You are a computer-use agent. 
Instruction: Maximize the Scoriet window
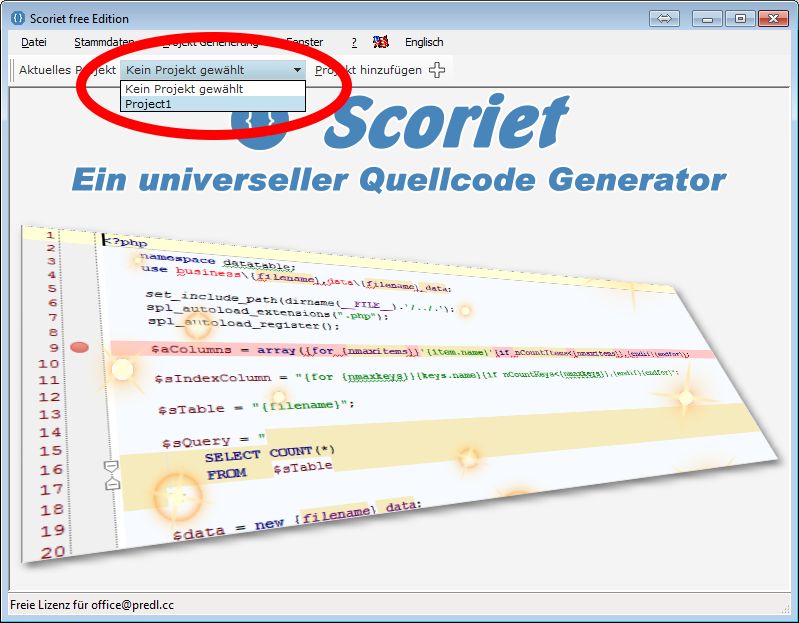(x=740, y=18)
